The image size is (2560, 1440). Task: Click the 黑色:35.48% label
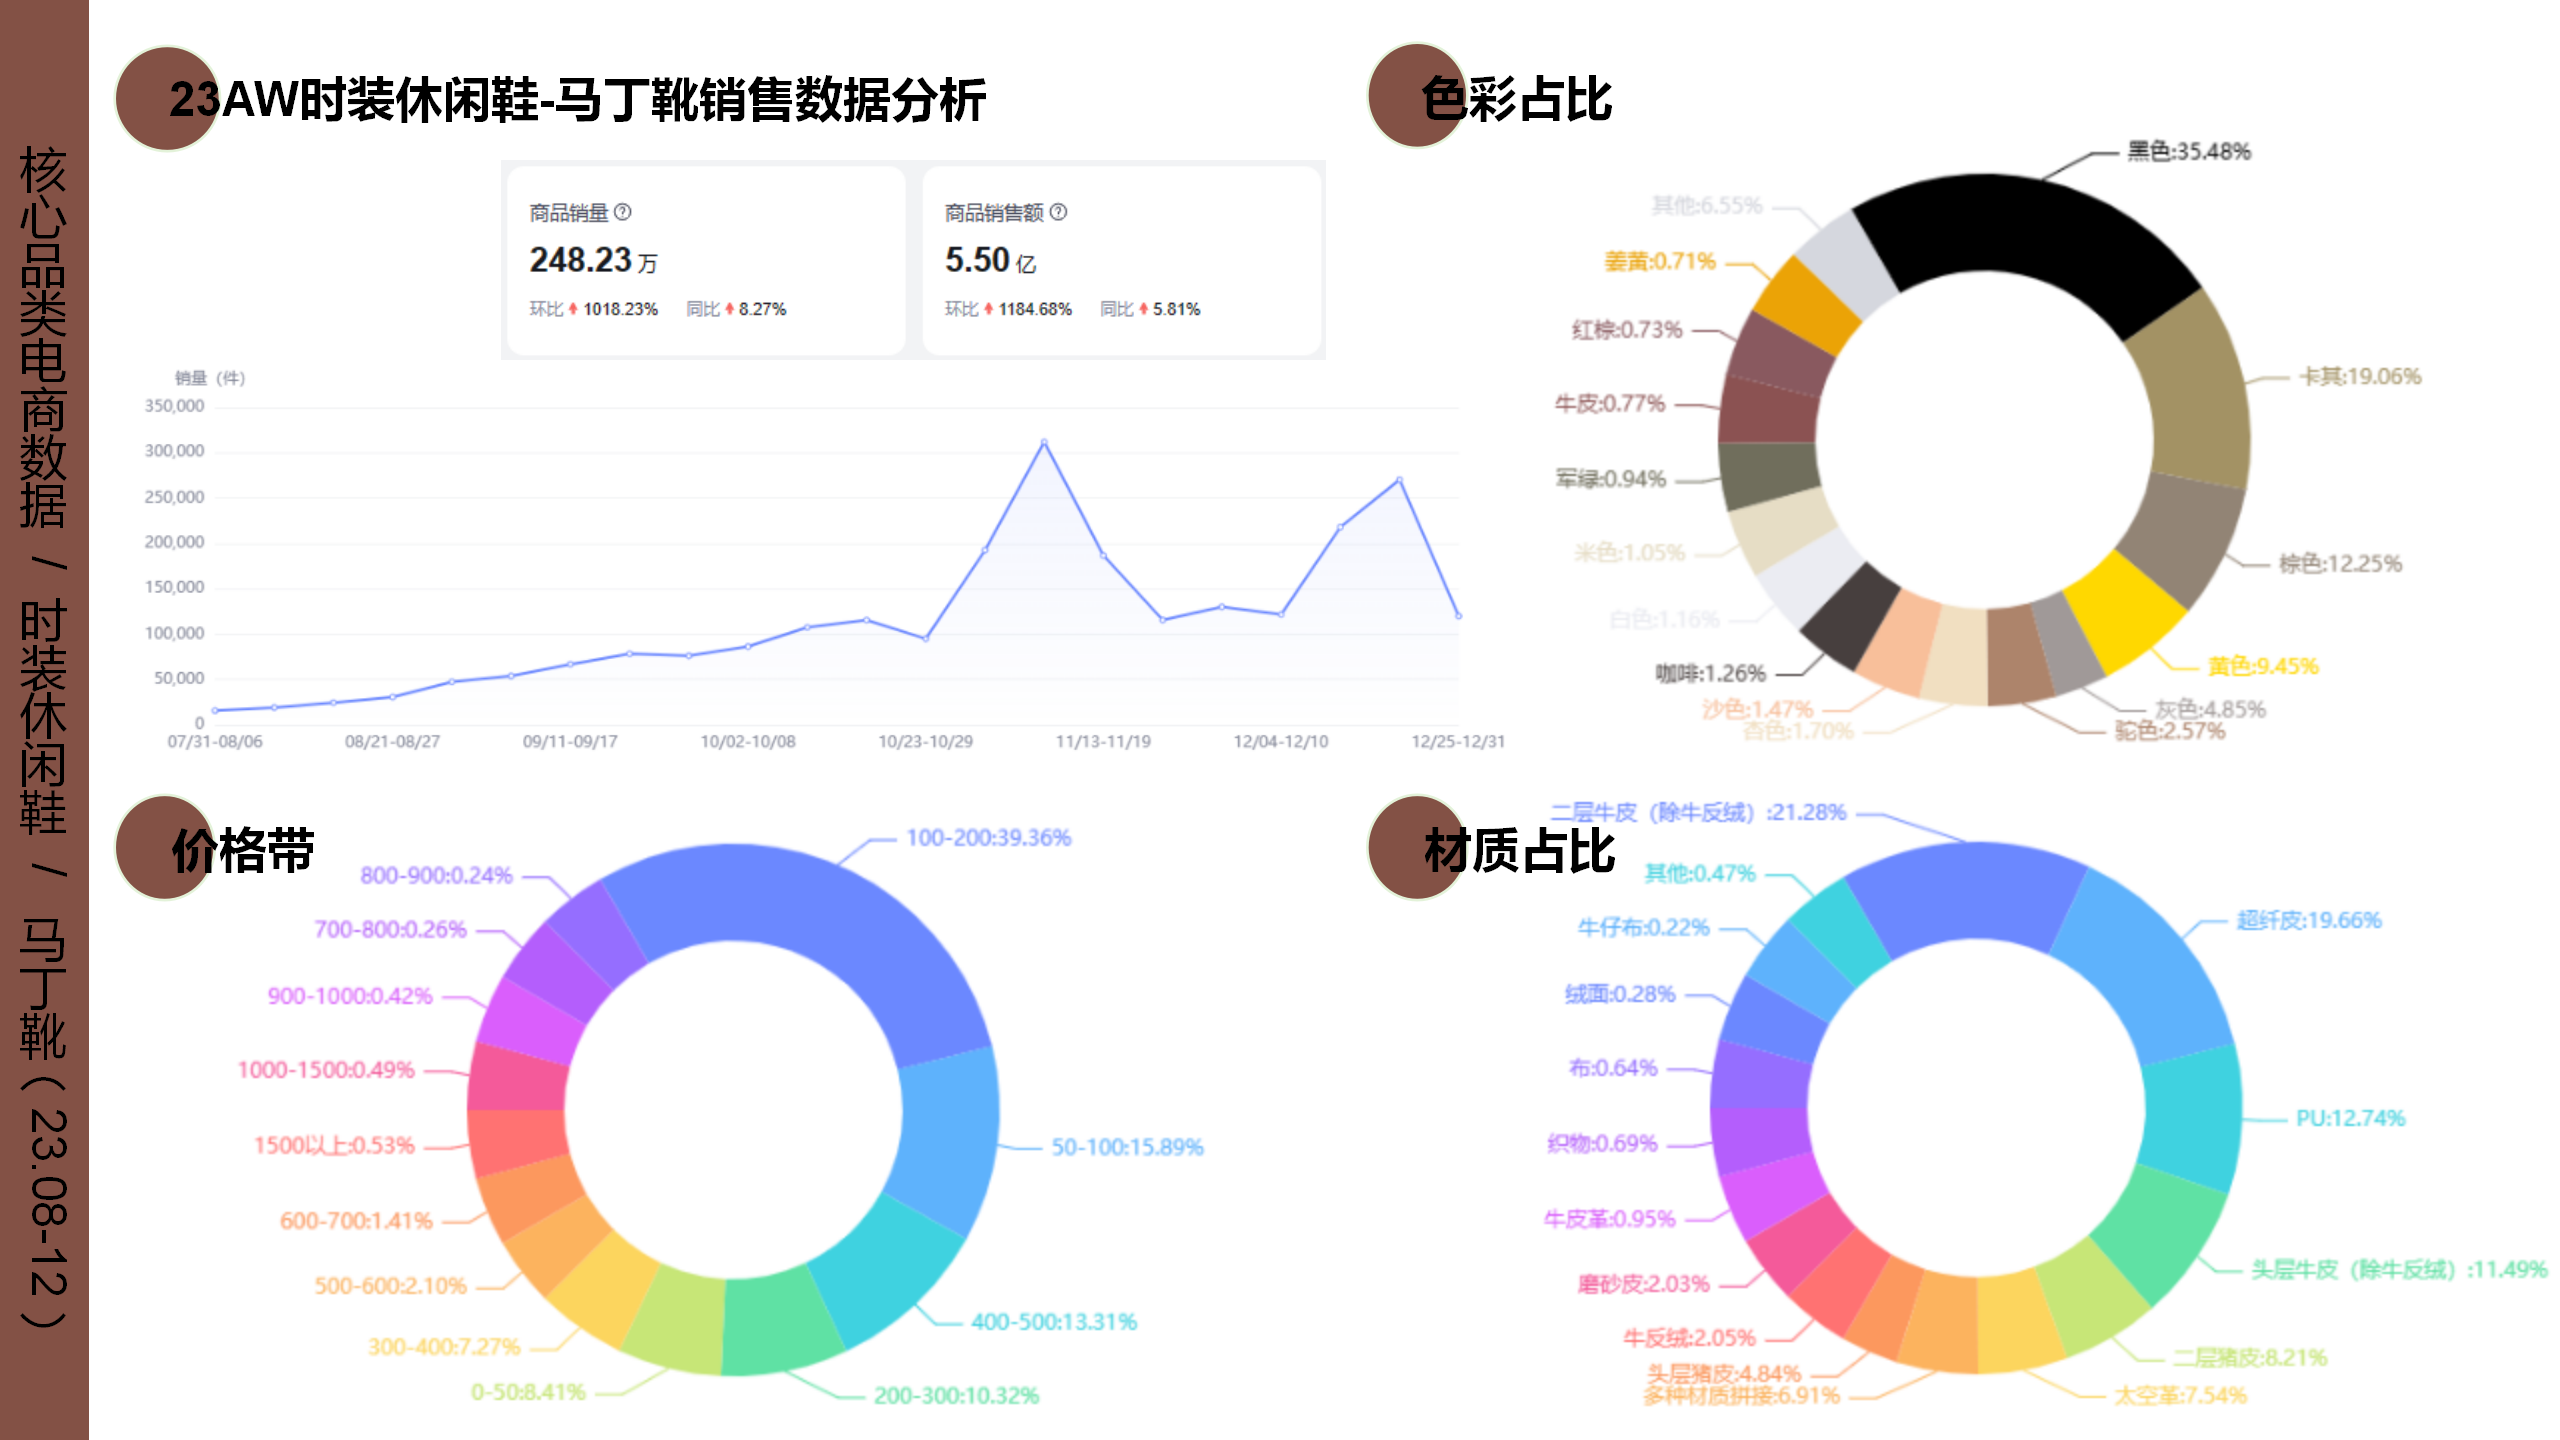click(2188, 152)
